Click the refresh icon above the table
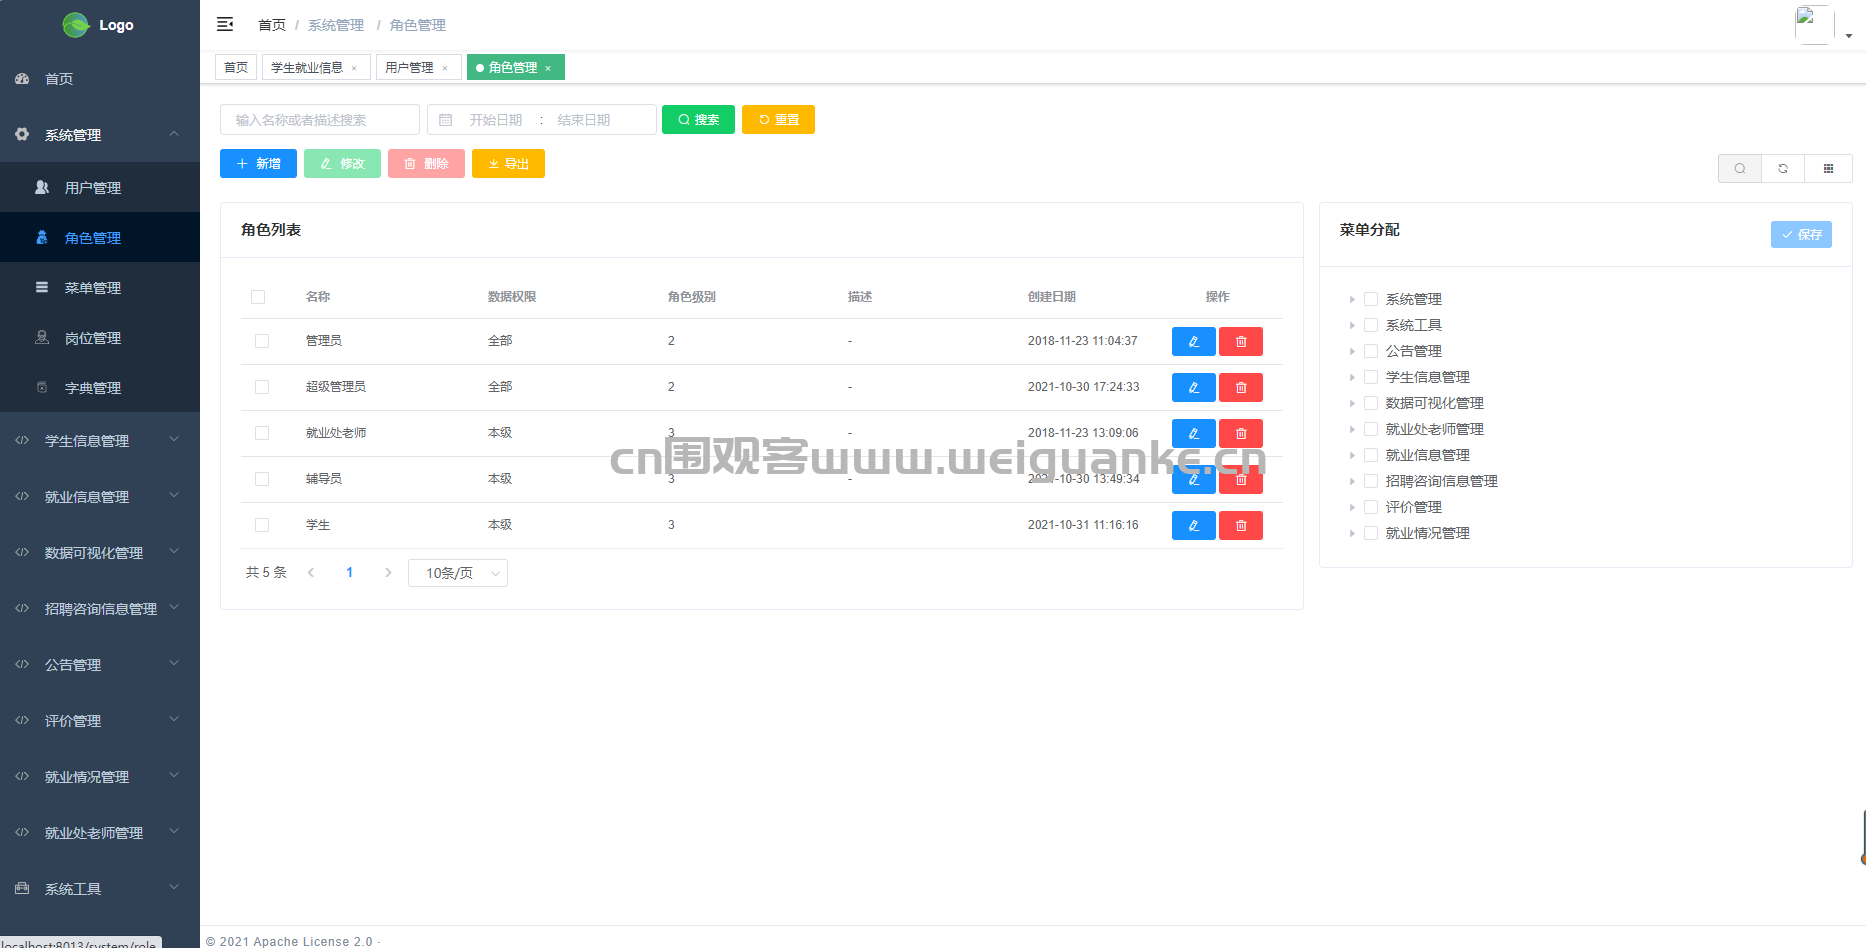The height and width of the screenshot is (948, 1866). (1783, 169)
